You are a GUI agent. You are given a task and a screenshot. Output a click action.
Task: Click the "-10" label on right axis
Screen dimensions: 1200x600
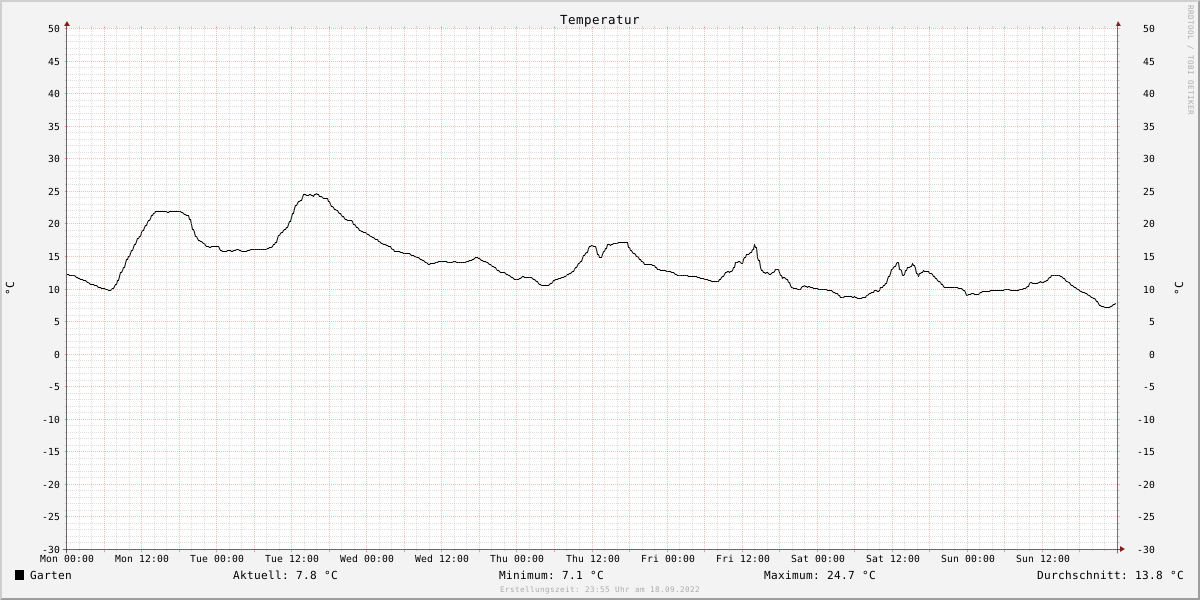tap(1146, 420)
